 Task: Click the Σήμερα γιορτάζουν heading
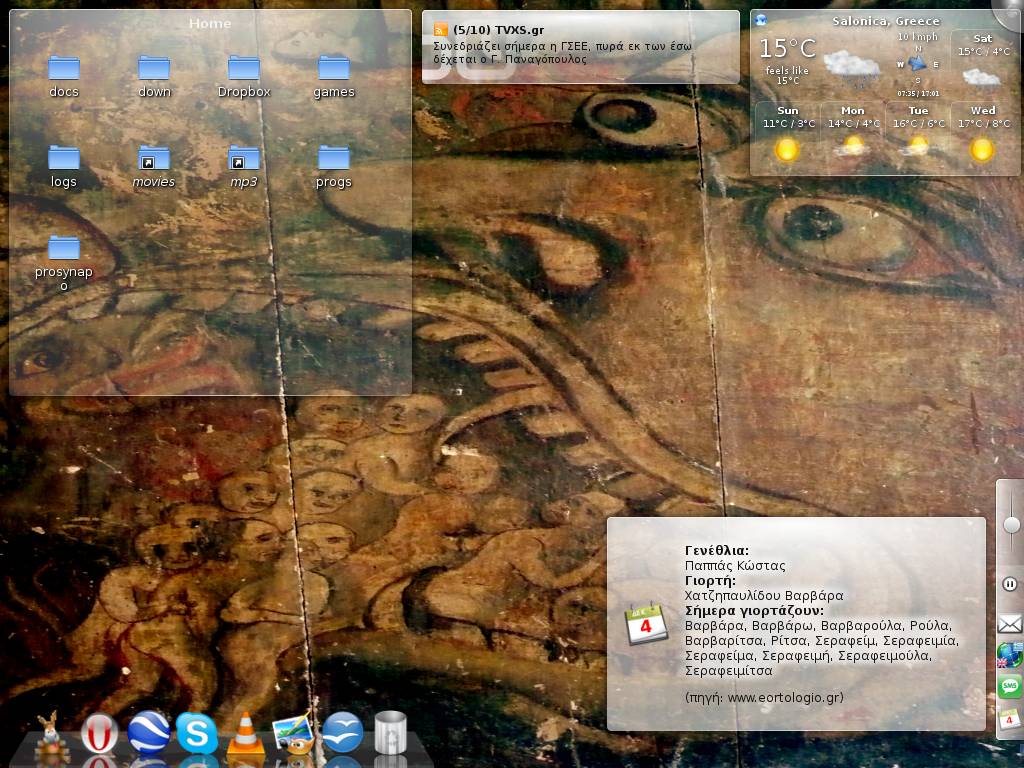[754, 611]
